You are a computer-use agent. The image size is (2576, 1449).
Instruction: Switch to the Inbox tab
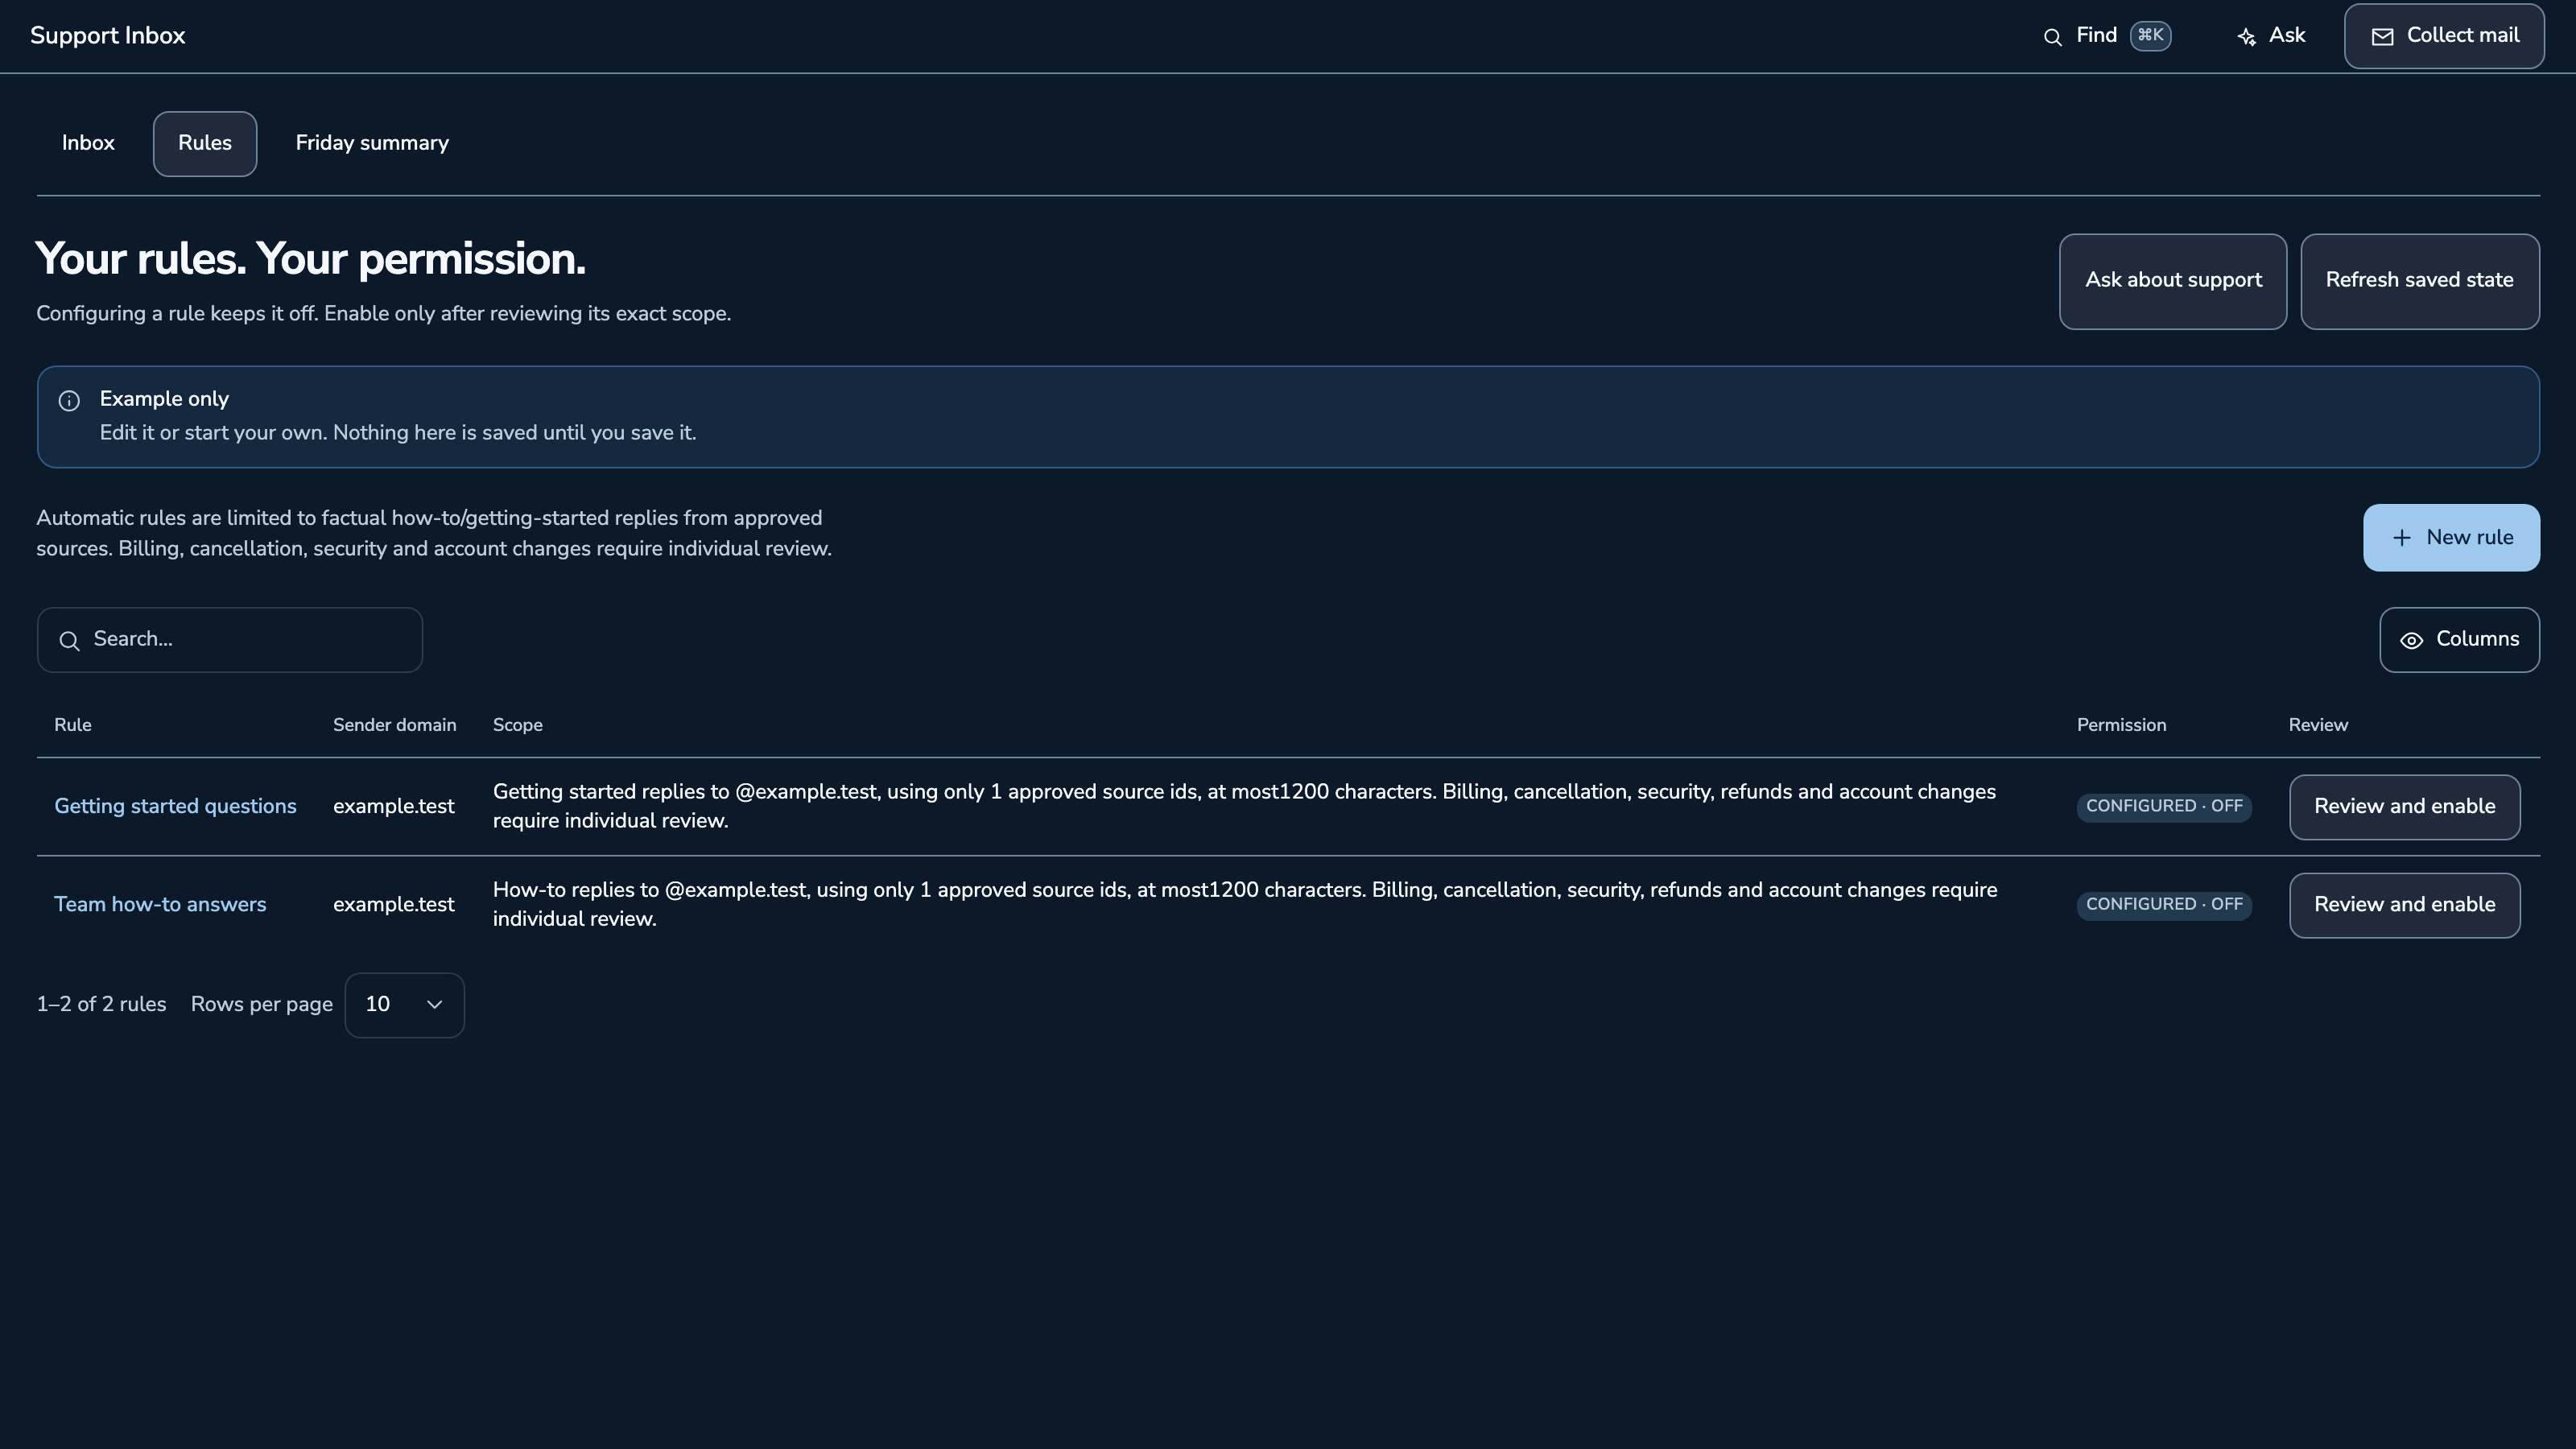[88, 143]
